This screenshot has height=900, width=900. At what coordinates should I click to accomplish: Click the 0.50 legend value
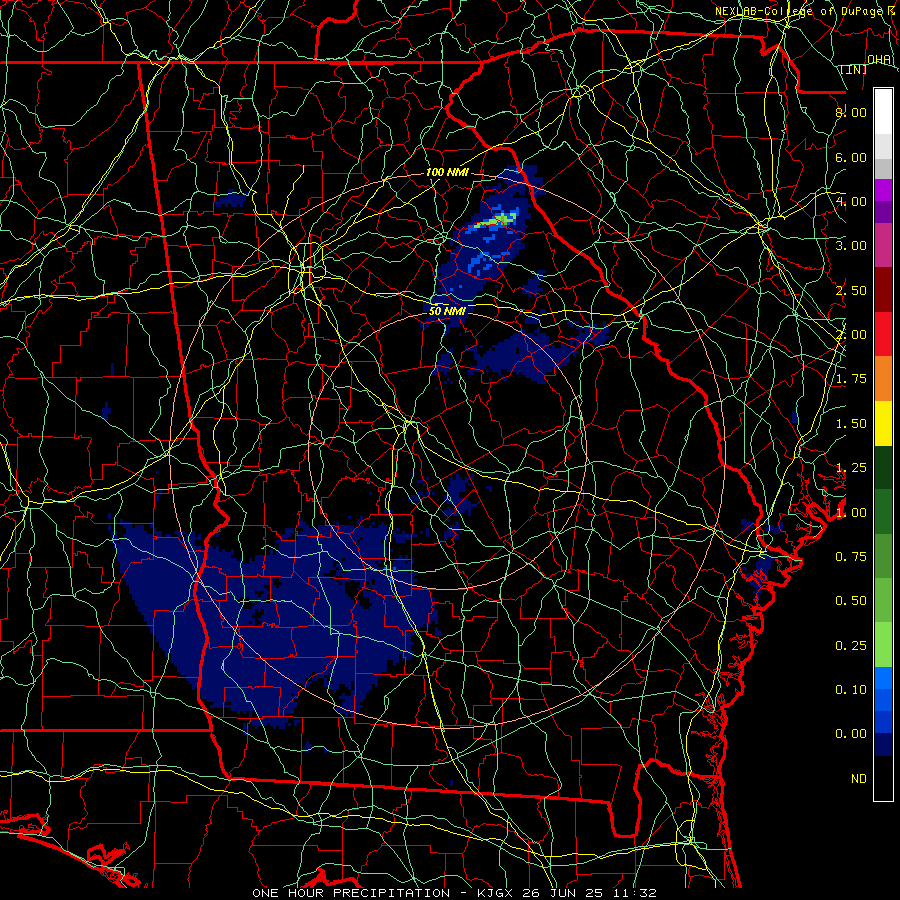[x=851, y=601]
